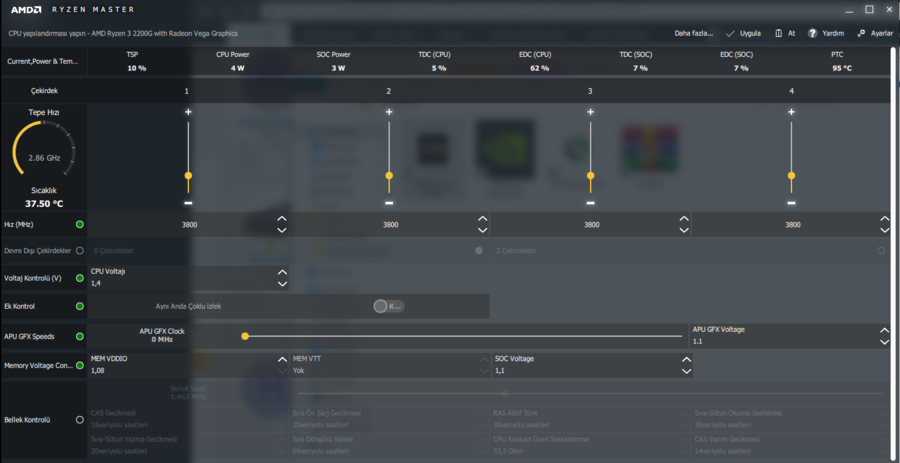Select the 0 Çekirdekler radio option

click(x=479, y=251)
